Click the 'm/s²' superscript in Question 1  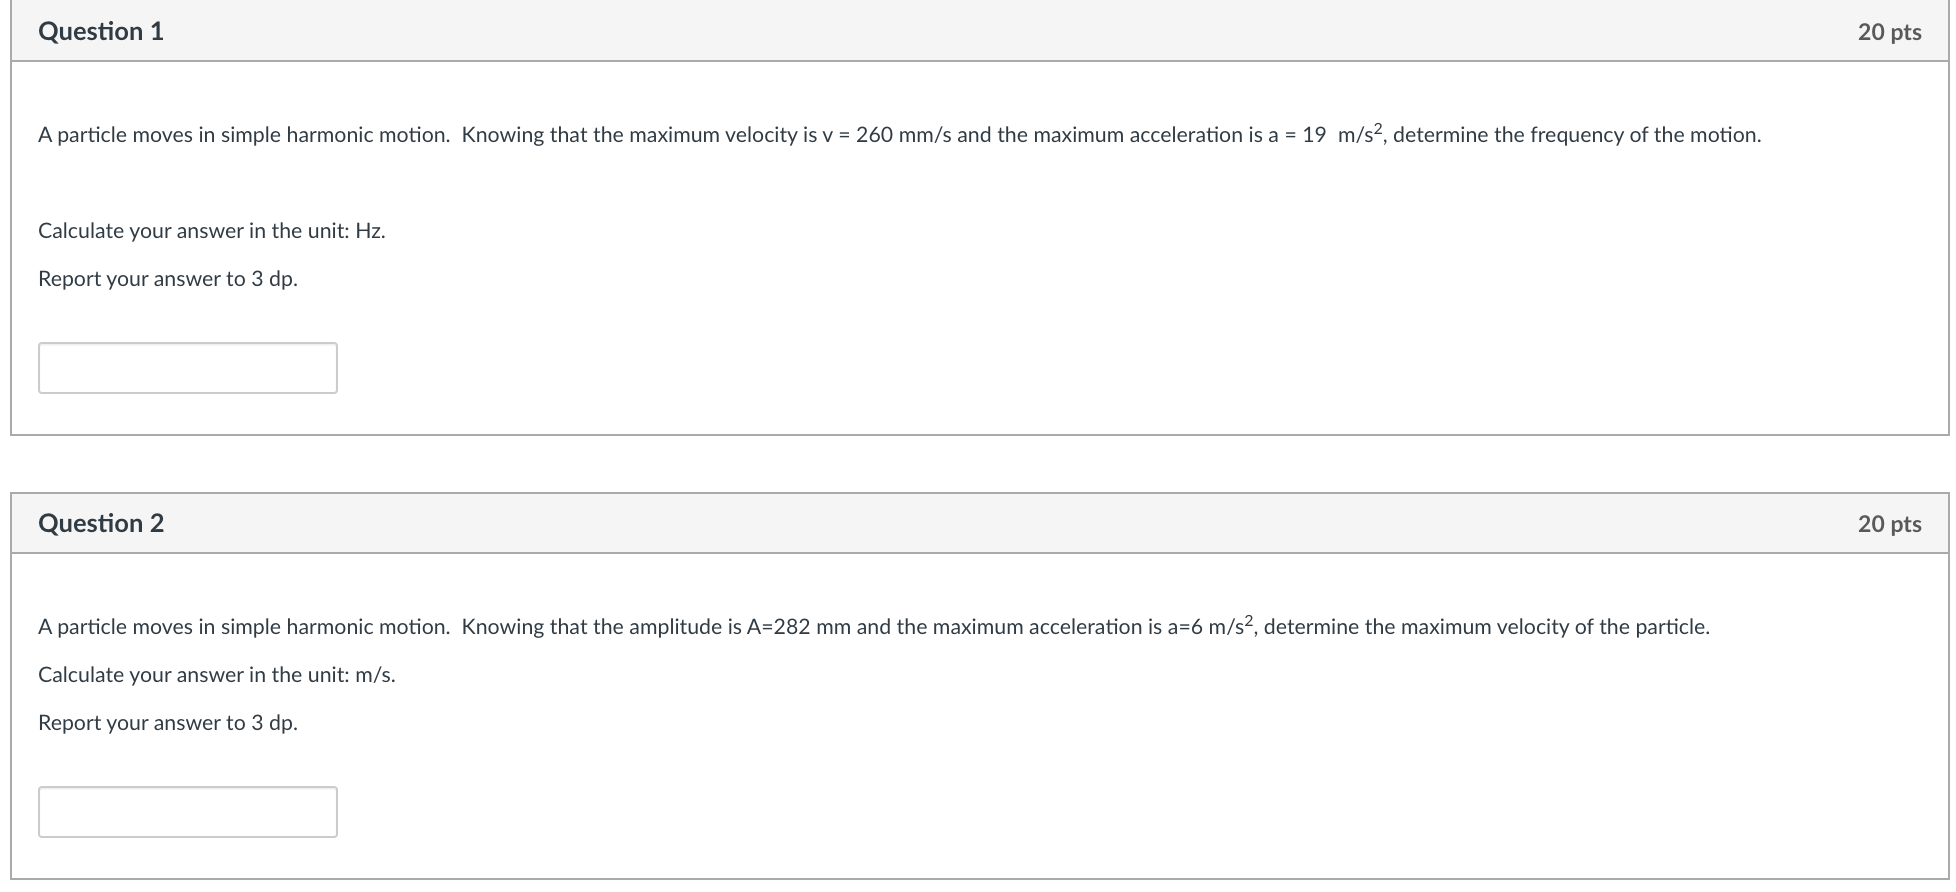tap(1358, 131)
